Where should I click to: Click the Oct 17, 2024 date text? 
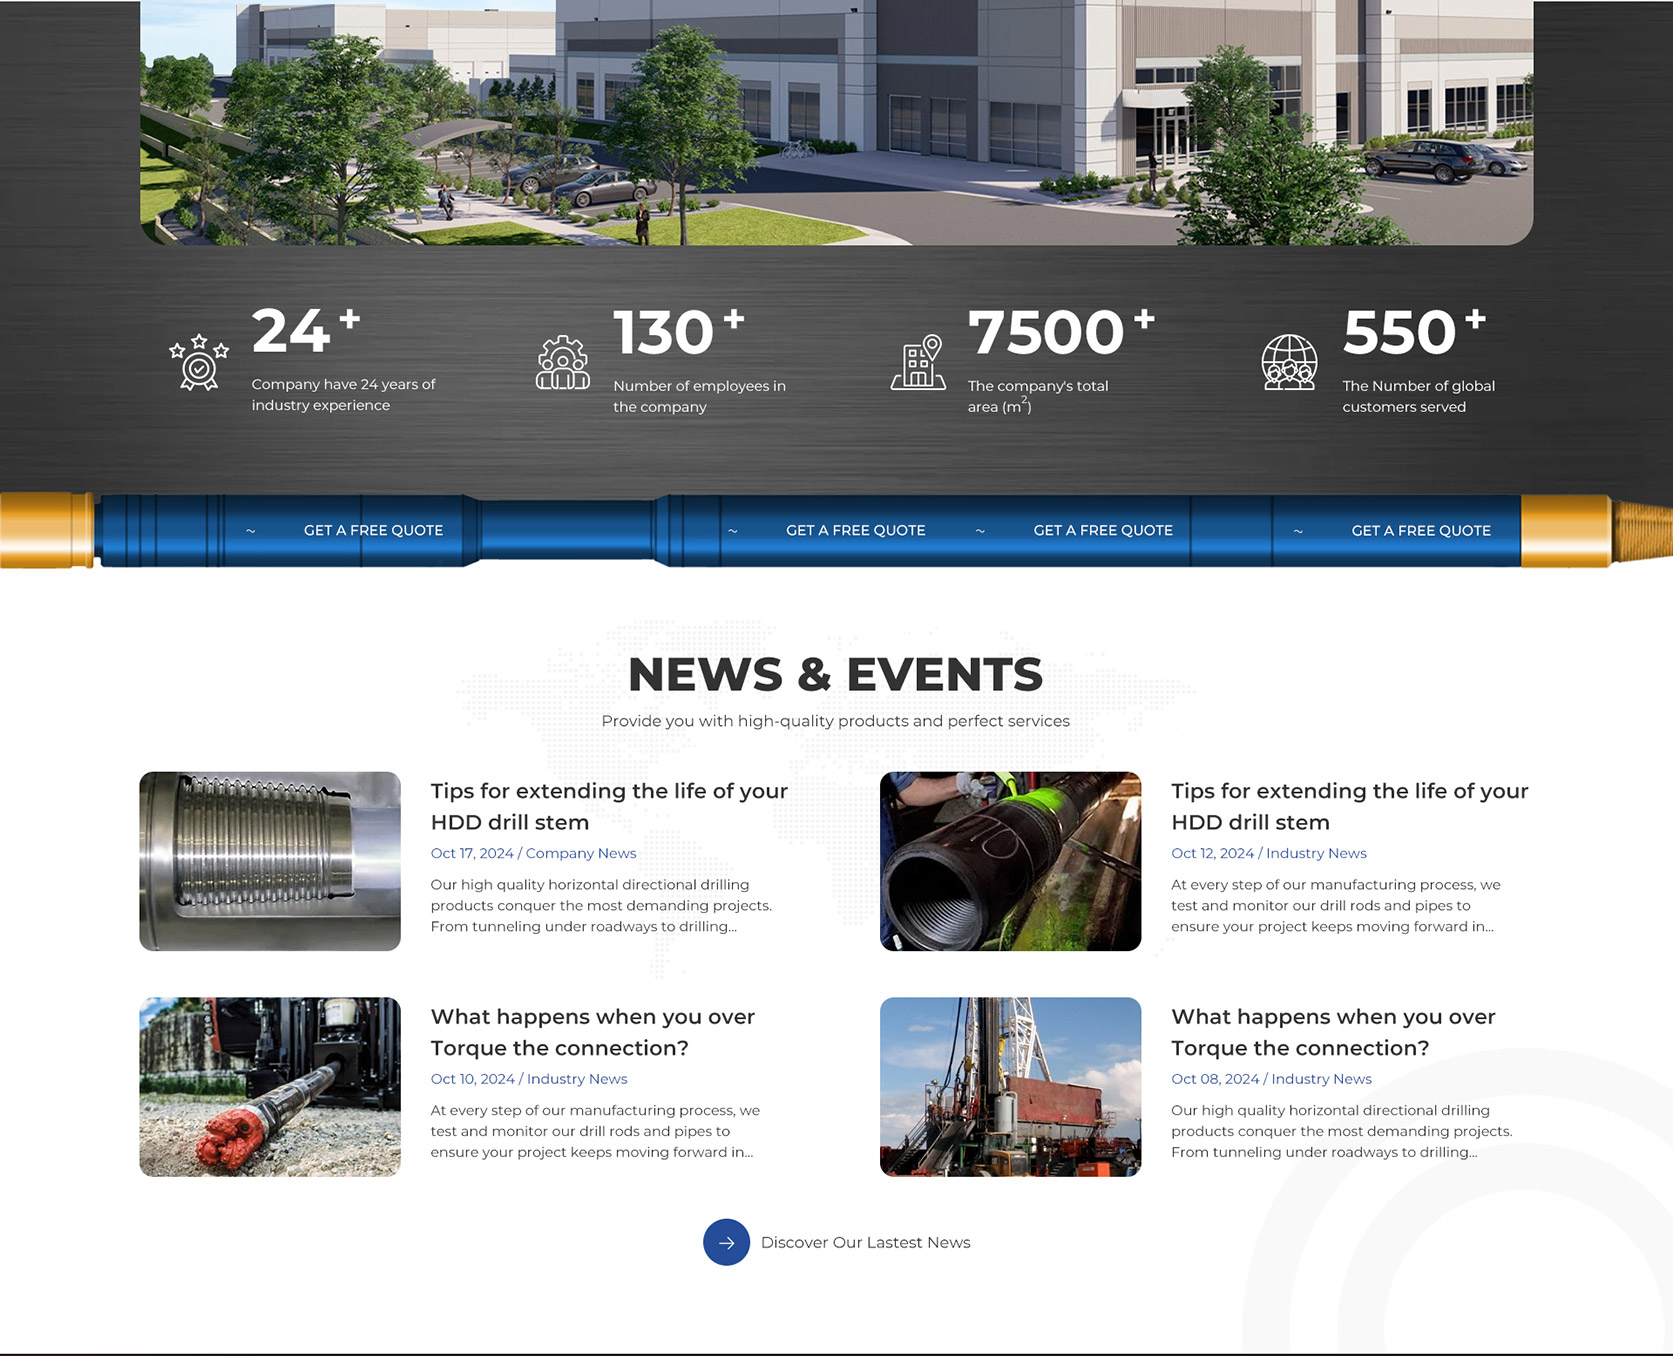[472, 853]
